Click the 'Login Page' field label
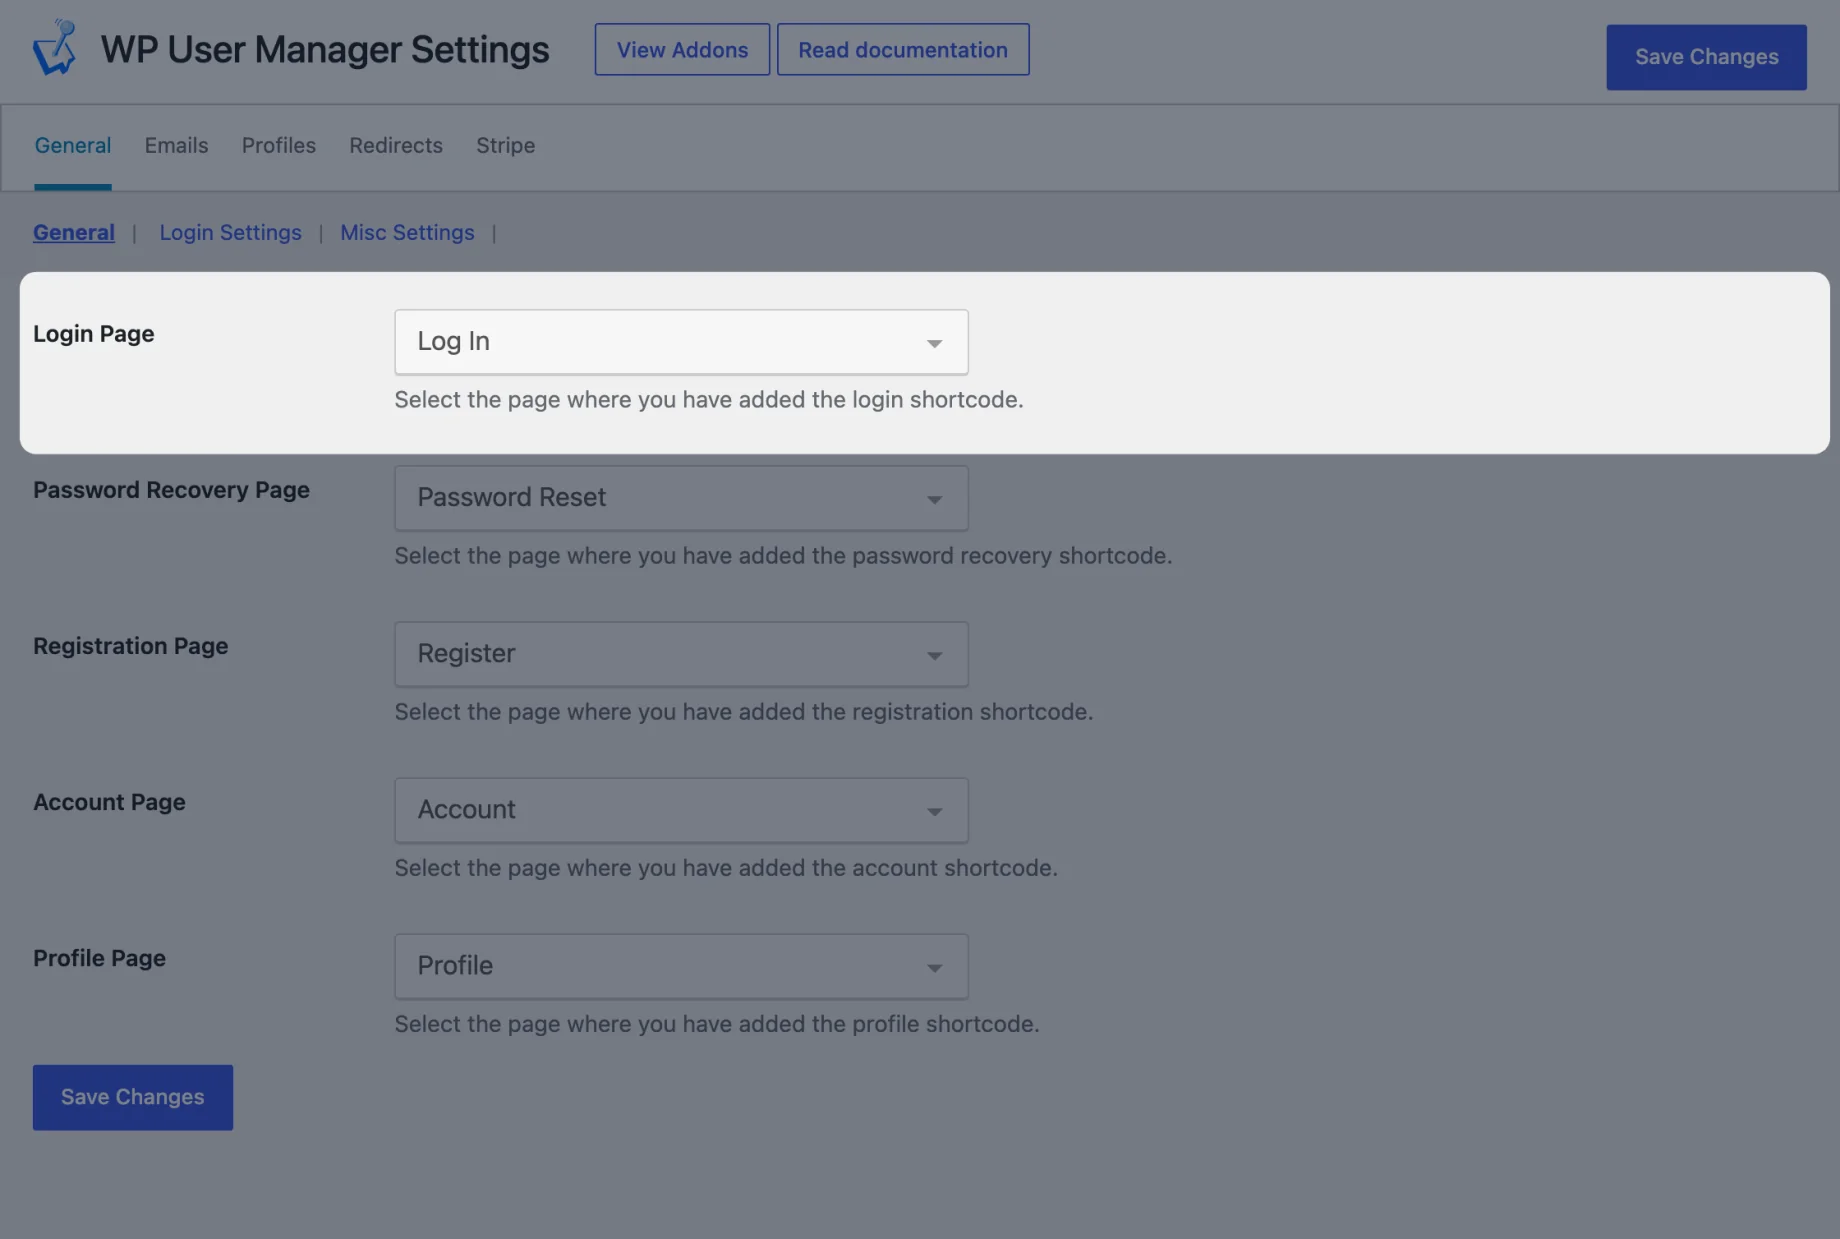Viewport: 1840px width, 1239px height. [x=94, y=334]
